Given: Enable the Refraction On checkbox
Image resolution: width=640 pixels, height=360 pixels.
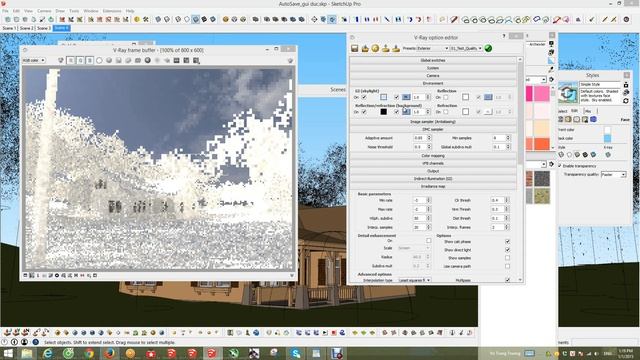Looking at the screenshot, I should click(x=446, y=111).
